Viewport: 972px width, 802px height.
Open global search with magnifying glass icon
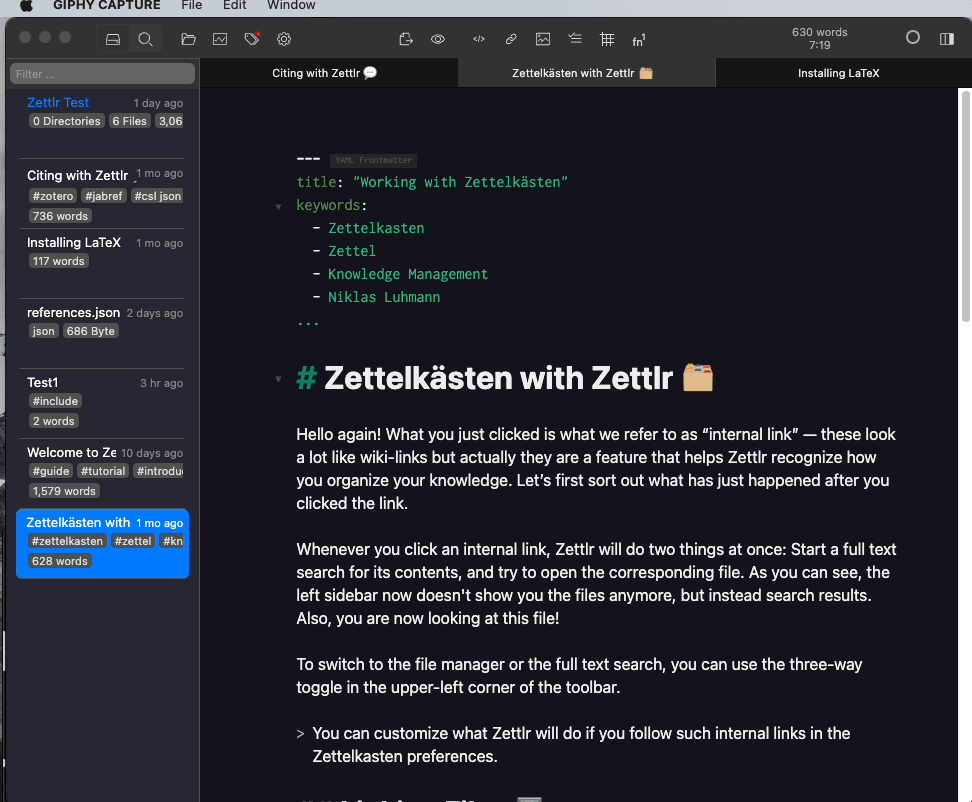click(145, 39)
